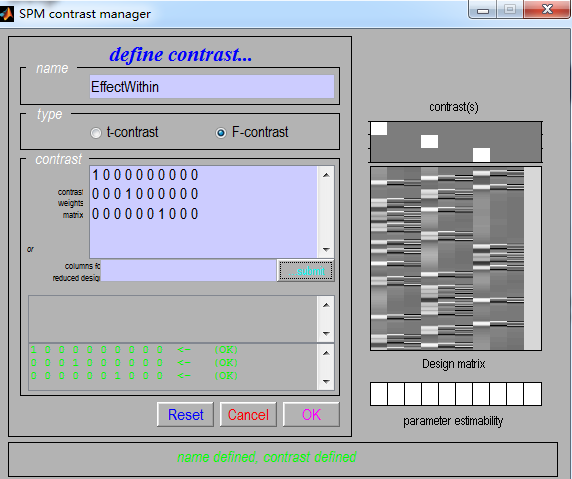Click the Design matrix image
Screen dimensions: 572x479
[x=456, y=258]
